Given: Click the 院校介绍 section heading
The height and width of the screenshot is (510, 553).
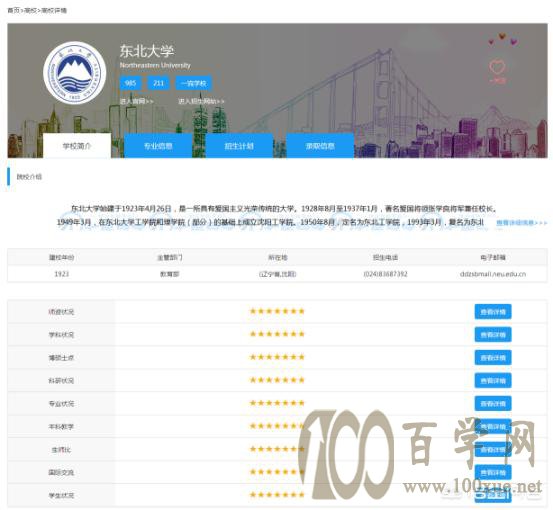Looking at the screenshot, I should tap(29, 177).
